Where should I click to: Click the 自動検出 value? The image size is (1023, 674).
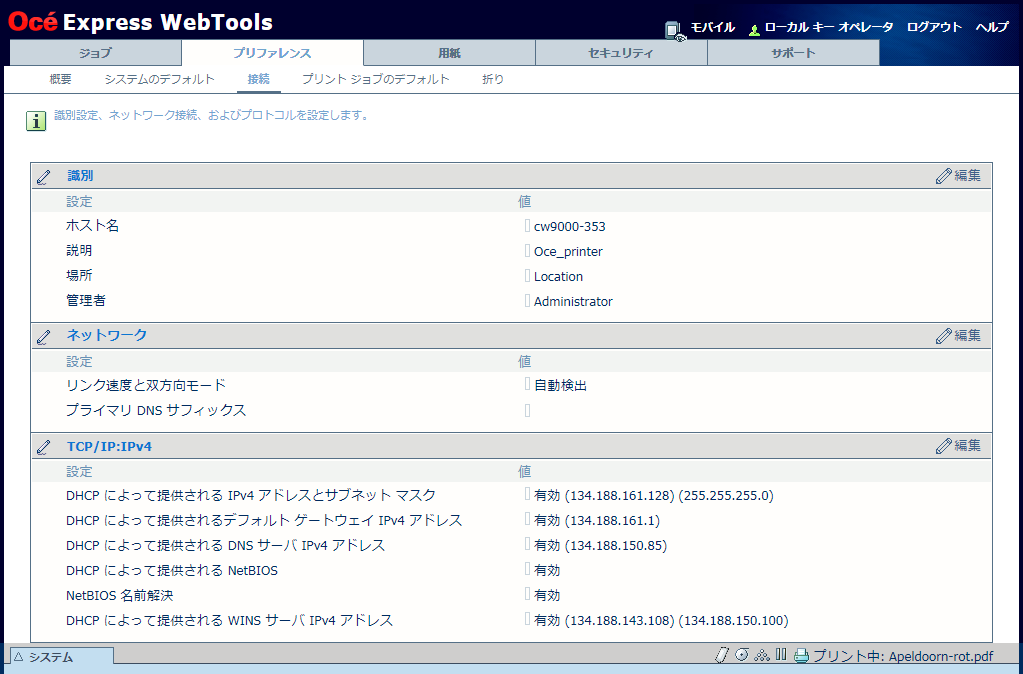(560, 386)
